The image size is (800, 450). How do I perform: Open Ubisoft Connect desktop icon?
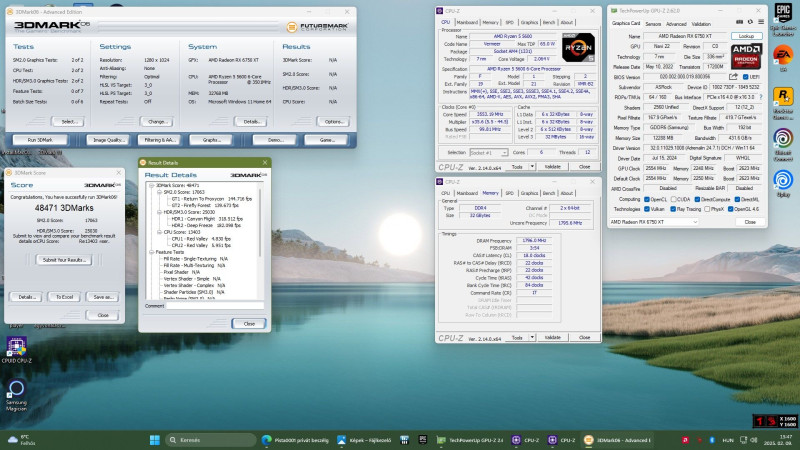783,145
